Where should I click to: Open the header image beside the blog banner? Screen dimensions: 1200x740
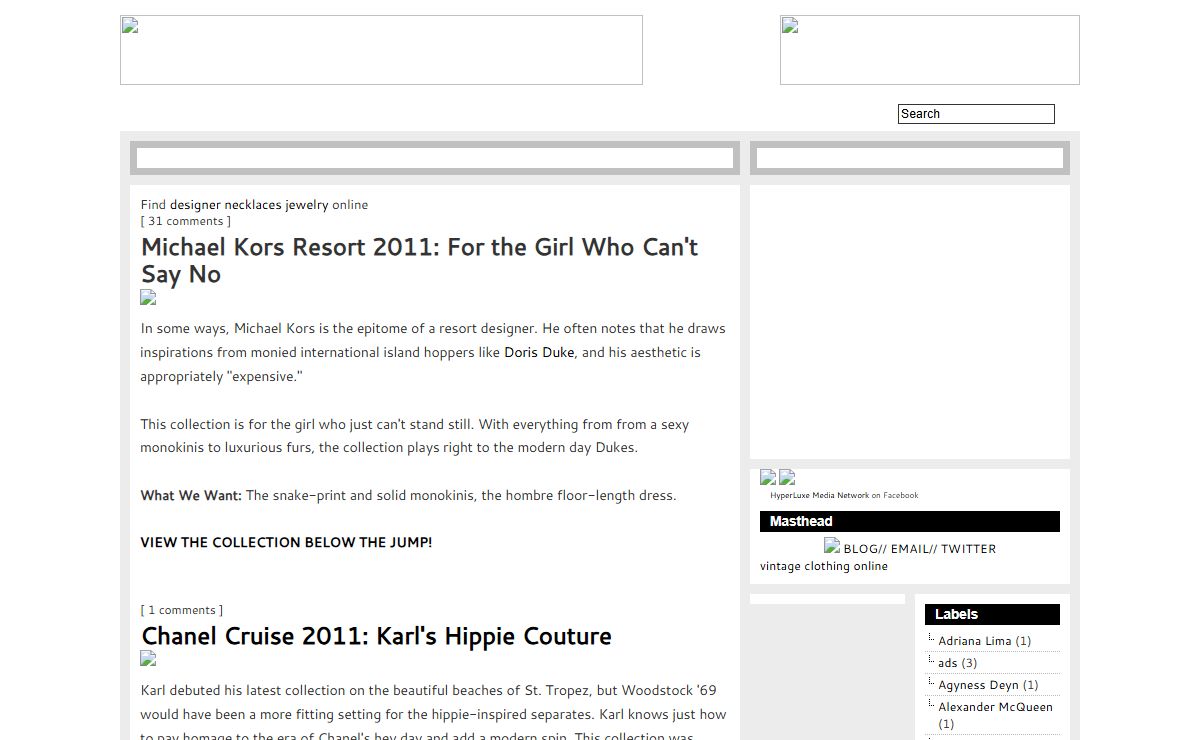(x=930, y=50)
